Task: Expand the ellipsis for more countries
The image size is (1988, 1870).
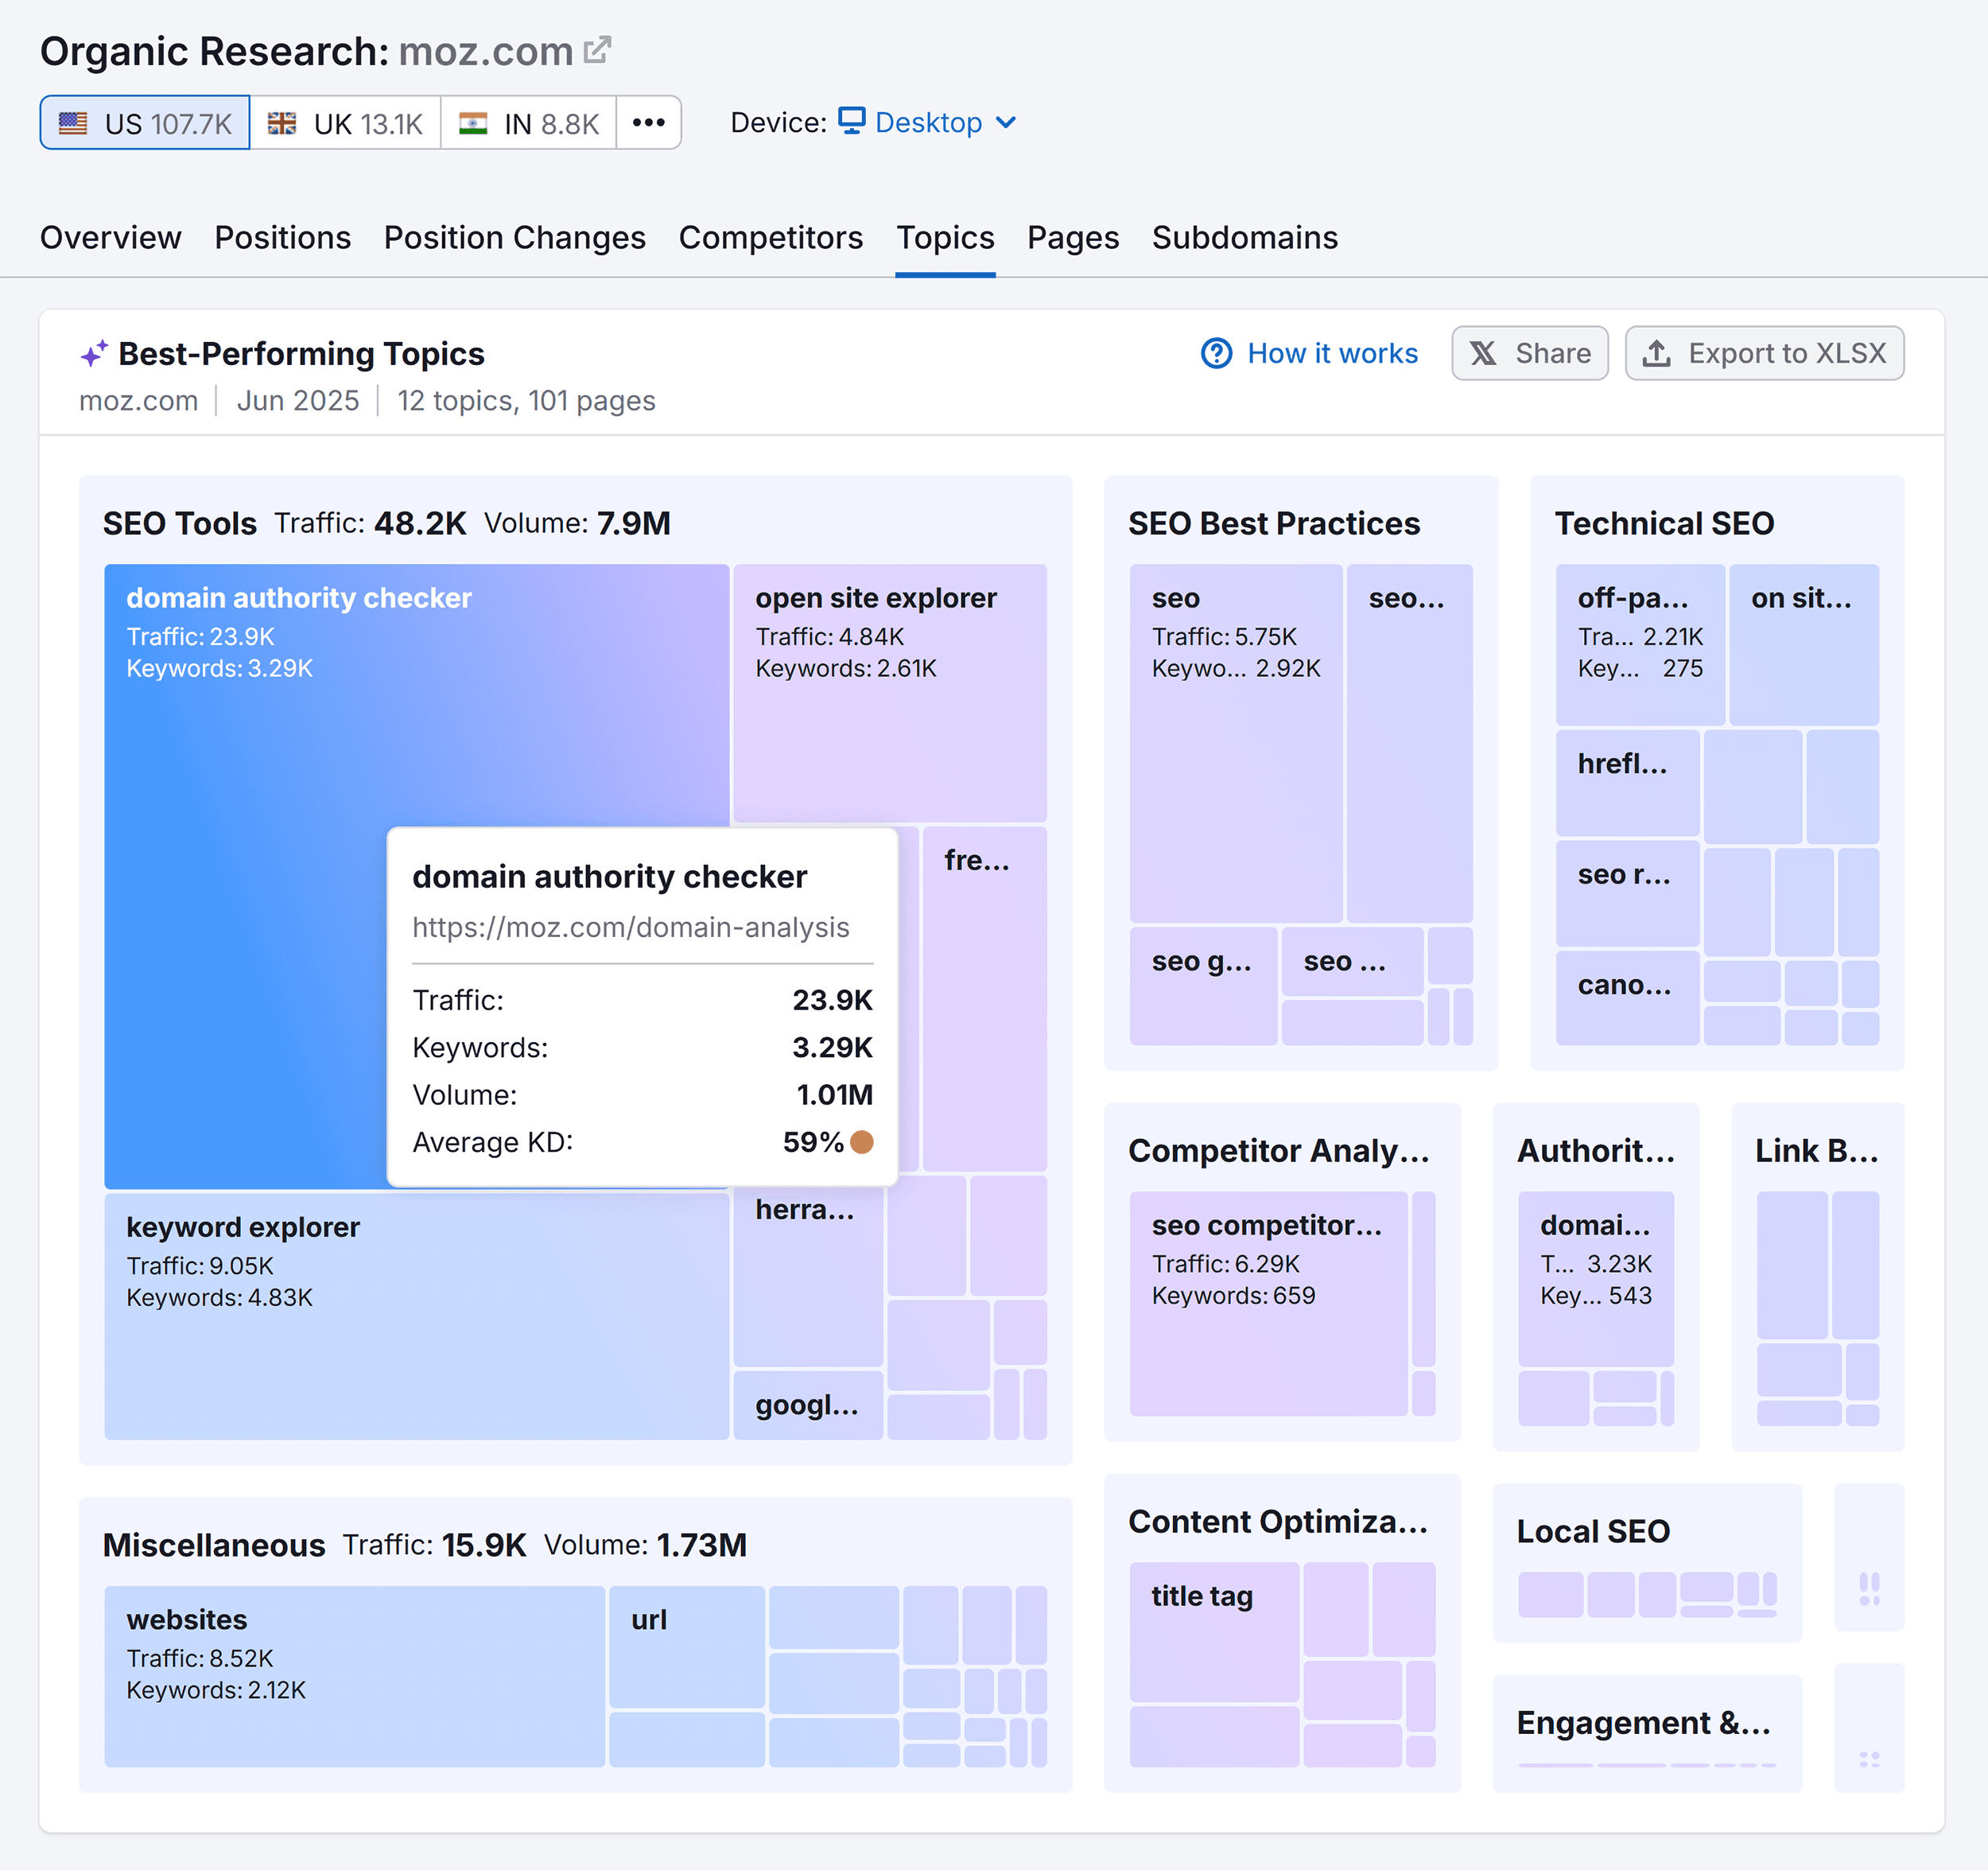Action: [649, 122]
